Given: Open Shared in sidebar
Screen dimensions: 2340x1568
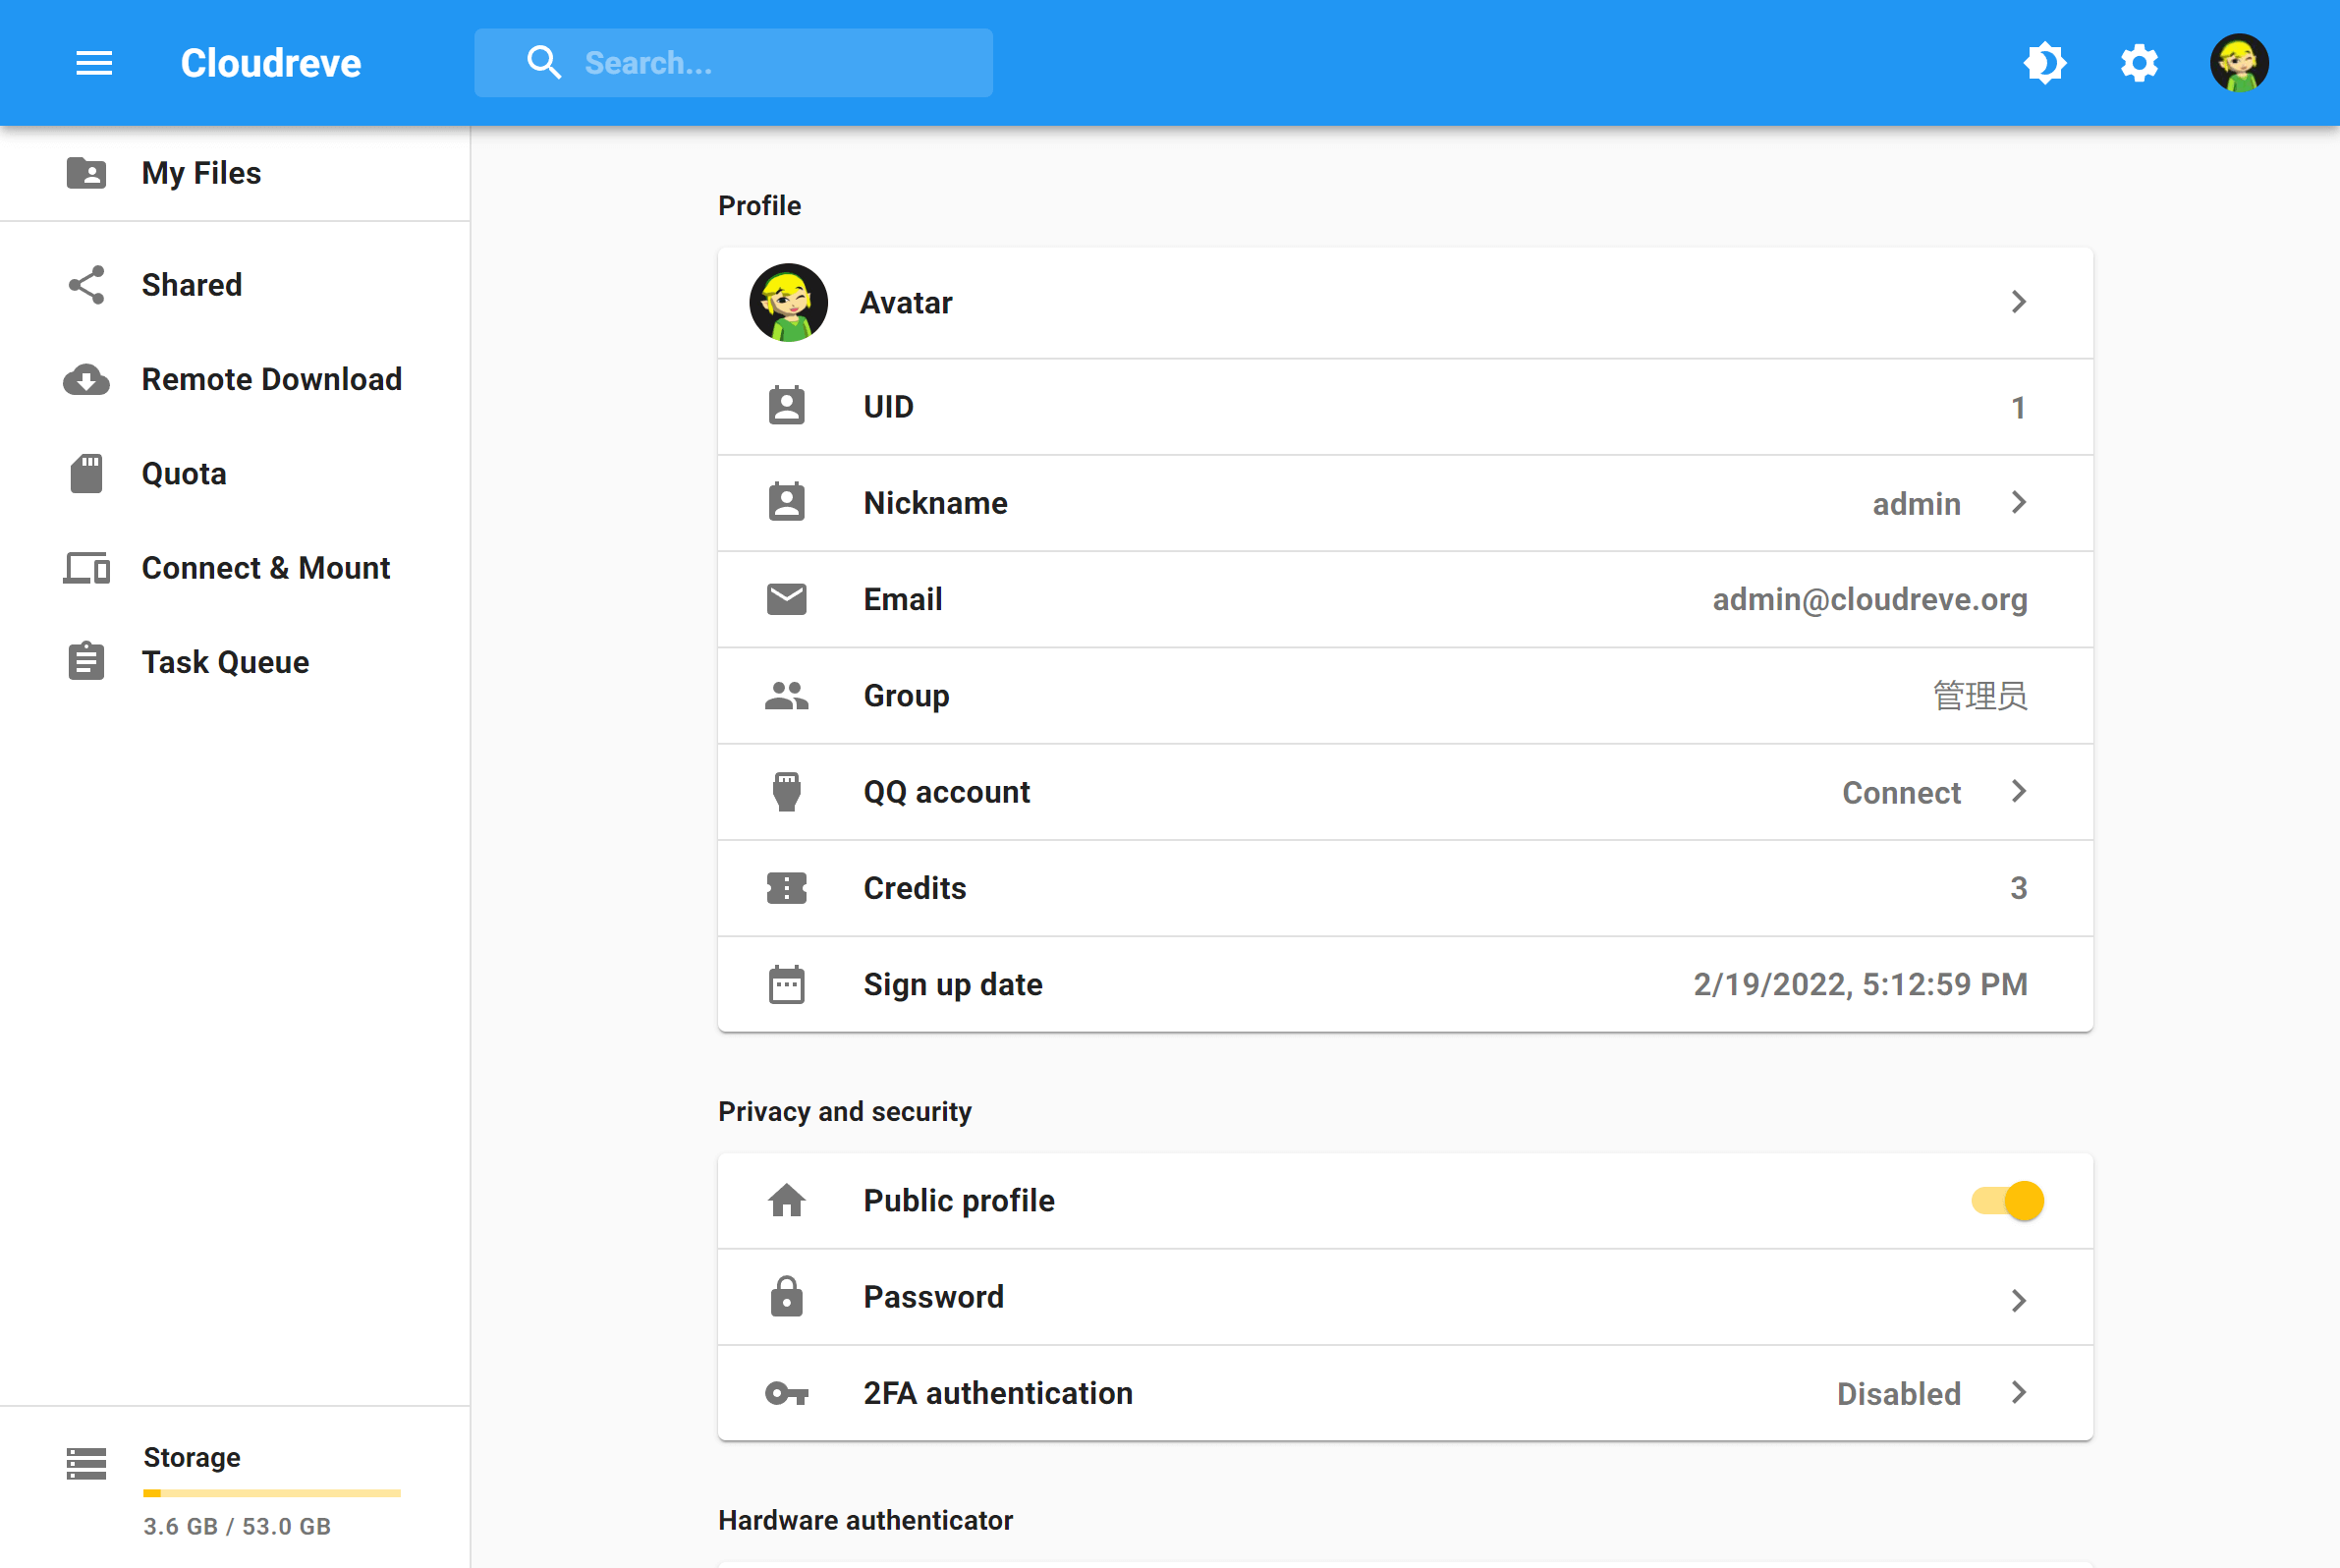Looking at the screenshot, I should pyautogui.click(x=234, y=285).
